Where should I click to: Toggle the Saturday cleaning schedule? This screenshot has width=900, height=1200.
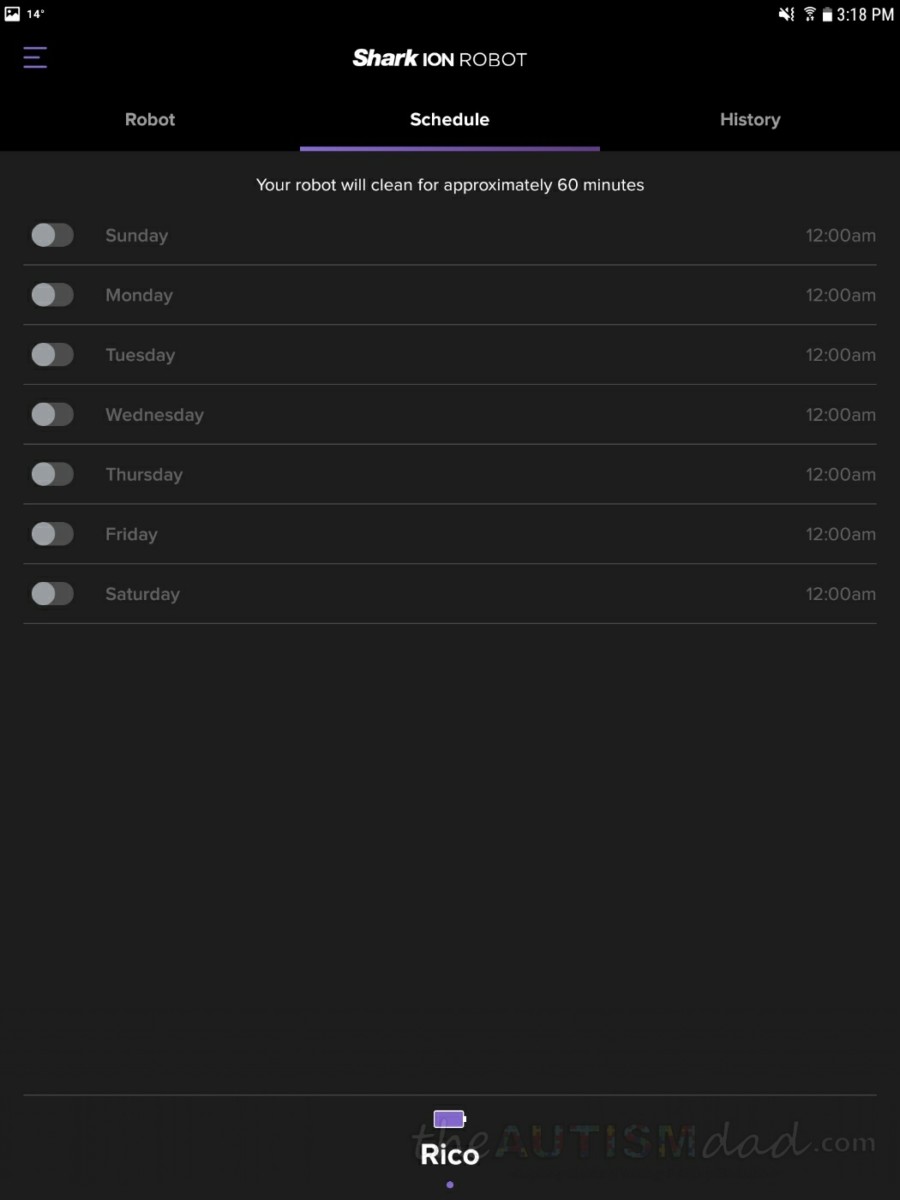pos(52,594)
